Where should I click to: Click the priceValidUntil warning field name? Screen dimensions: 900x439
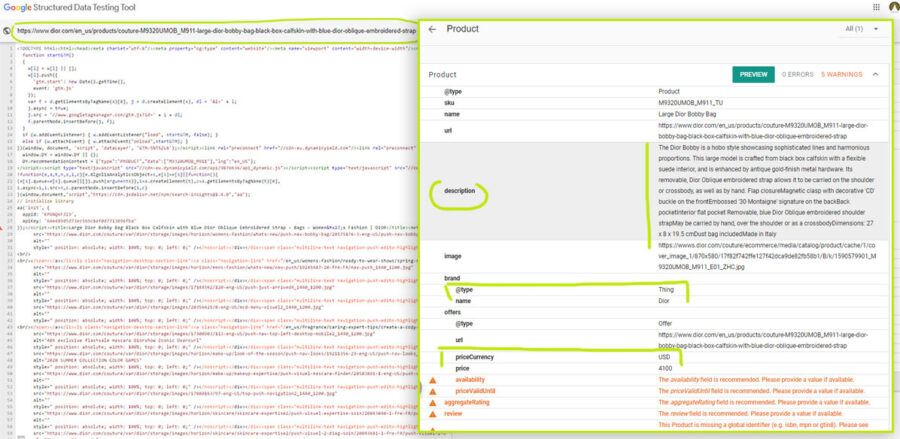click(x=475, y=391)
